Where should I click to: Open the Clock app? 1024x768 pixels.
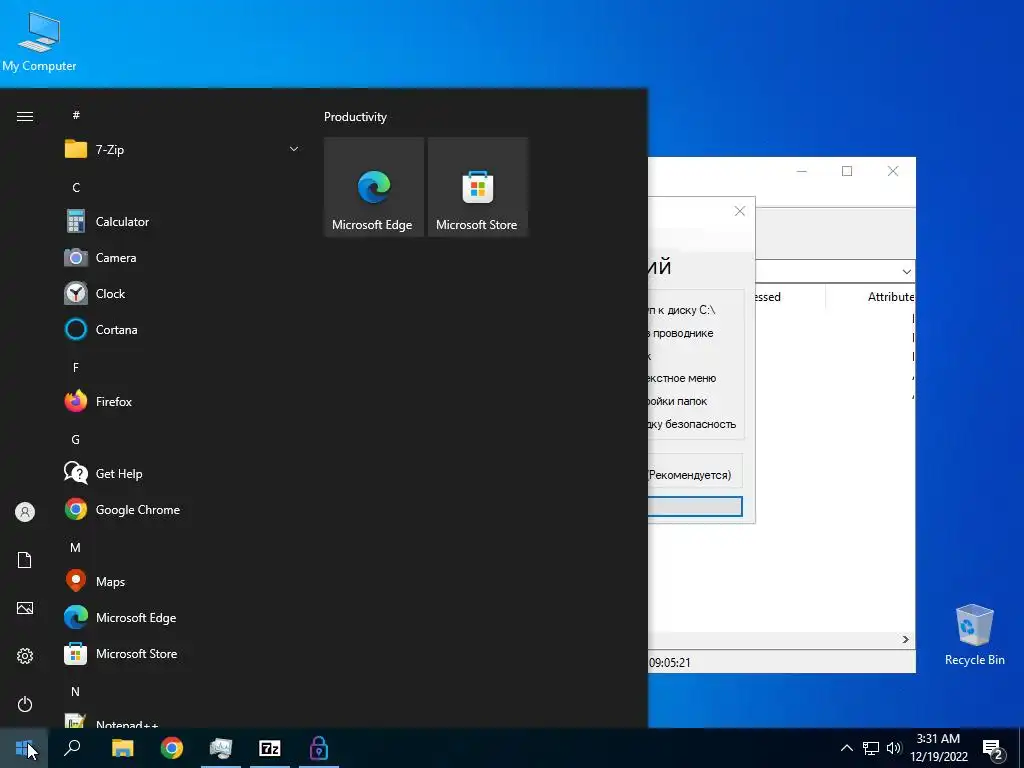tap(183, 293)
